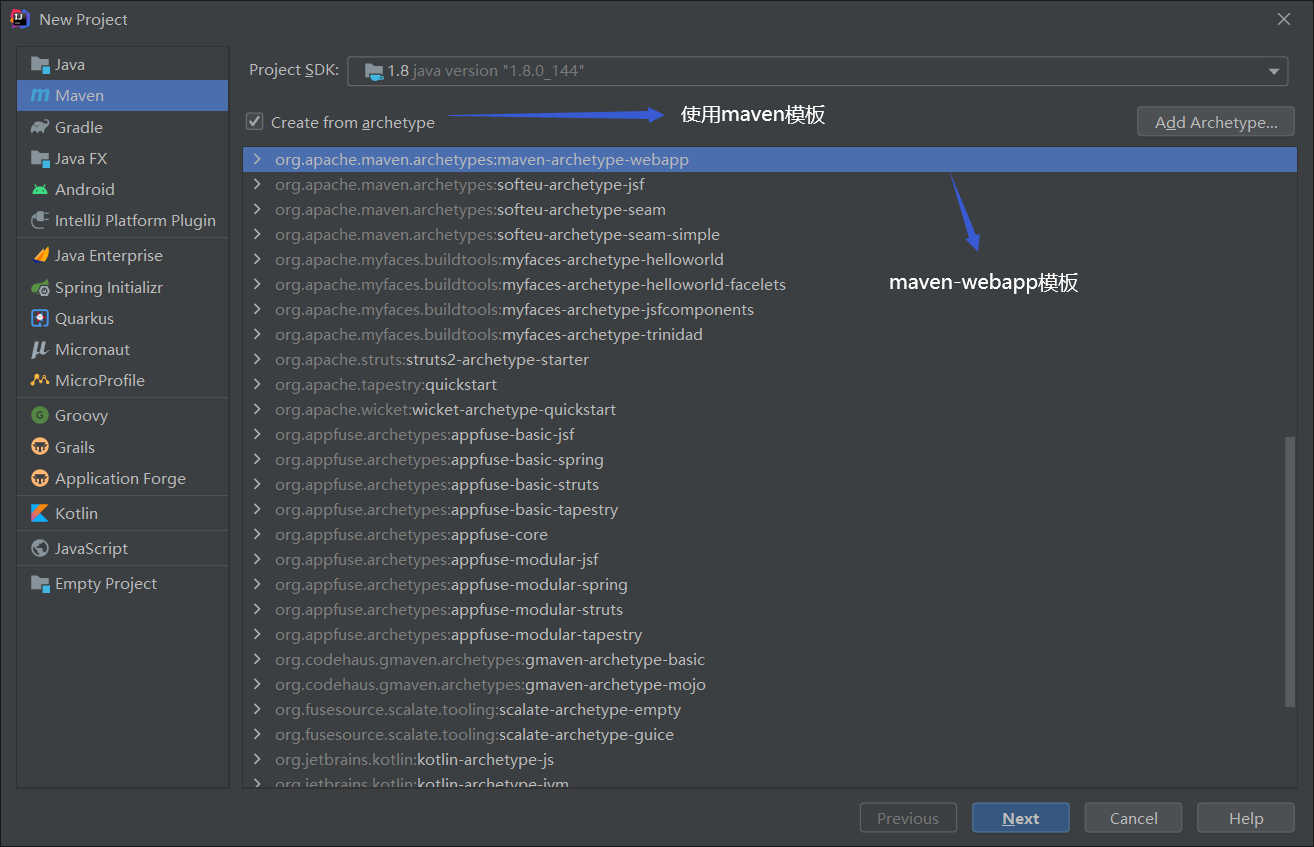Select org.apache.tapestry:quickstart row
Image resolution: width=1314 pixels, height=847 pixels.
pos(770,384)
